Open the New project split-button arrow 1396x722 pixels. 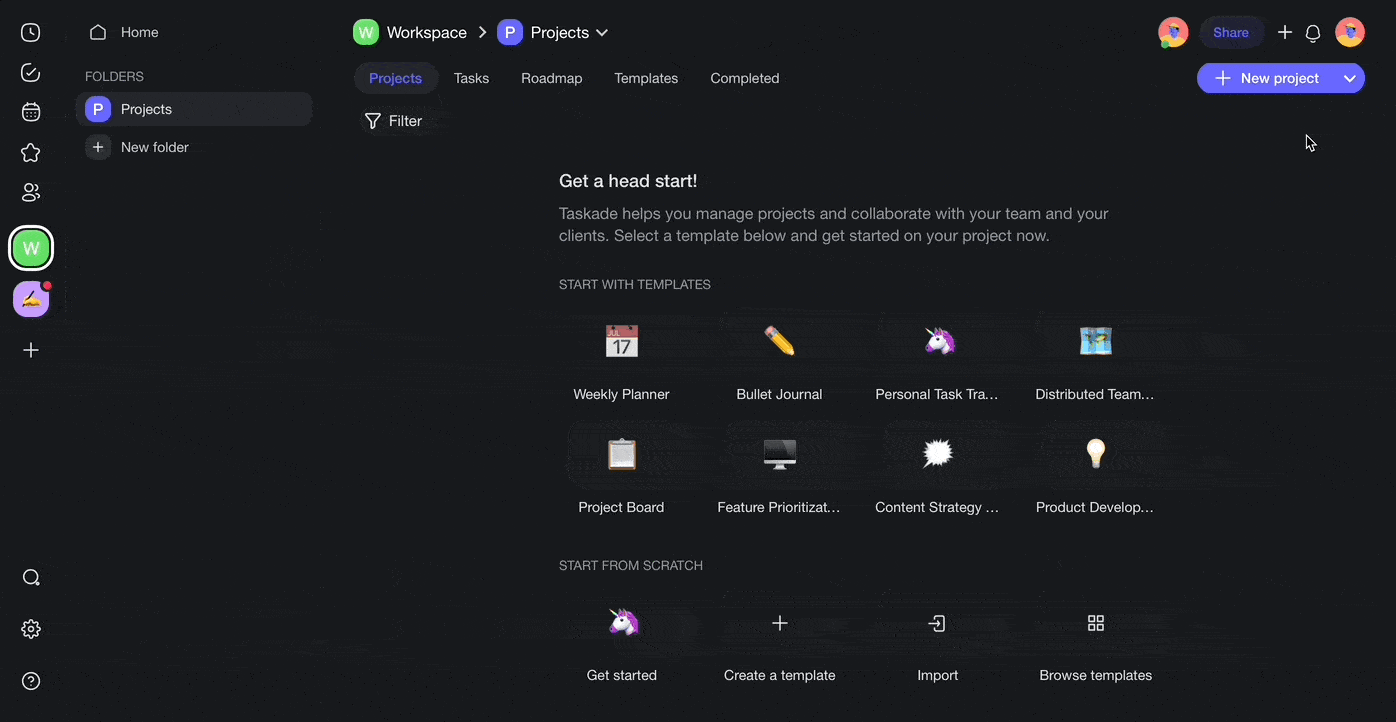click(x=1350, y=77)
